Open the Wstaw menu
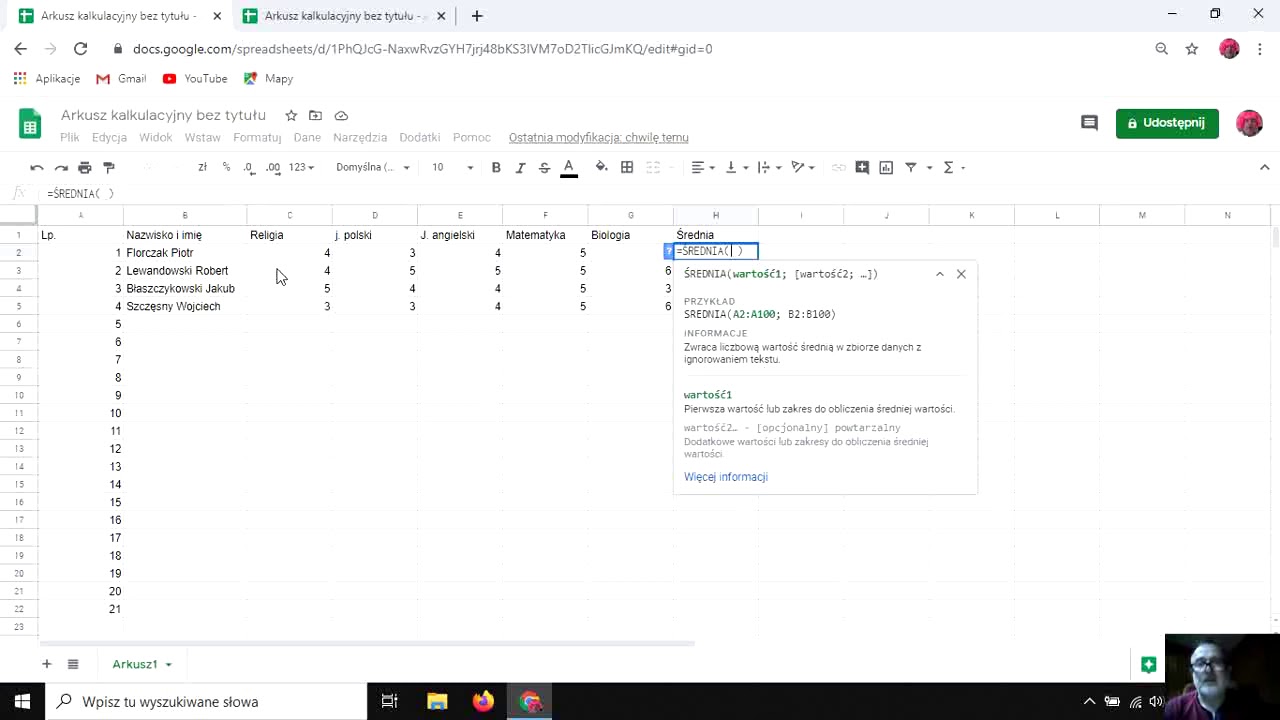The width and height of the screenshot is (1280, 720). pos(202,138)
